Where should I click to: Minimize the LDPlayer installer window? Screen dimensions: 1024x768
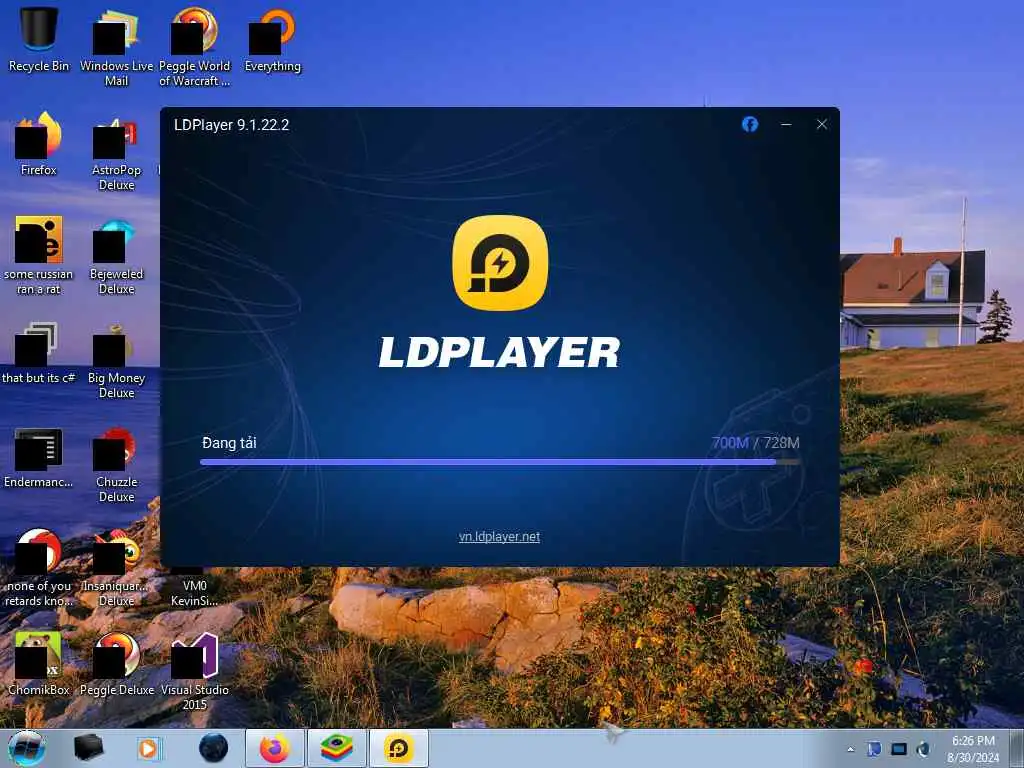(786, 124)
